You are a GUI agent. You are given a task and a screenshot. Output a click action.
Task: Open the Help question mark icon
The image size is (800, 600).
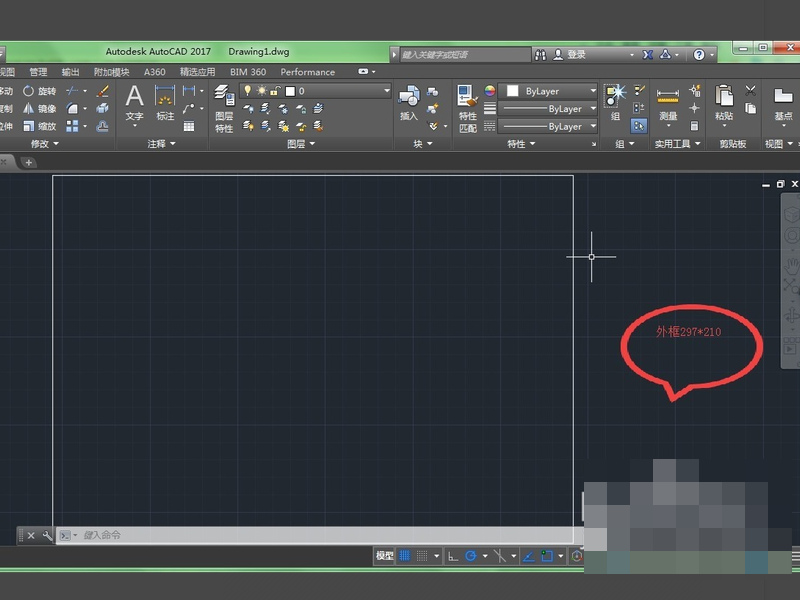click(x=699, y=55)
